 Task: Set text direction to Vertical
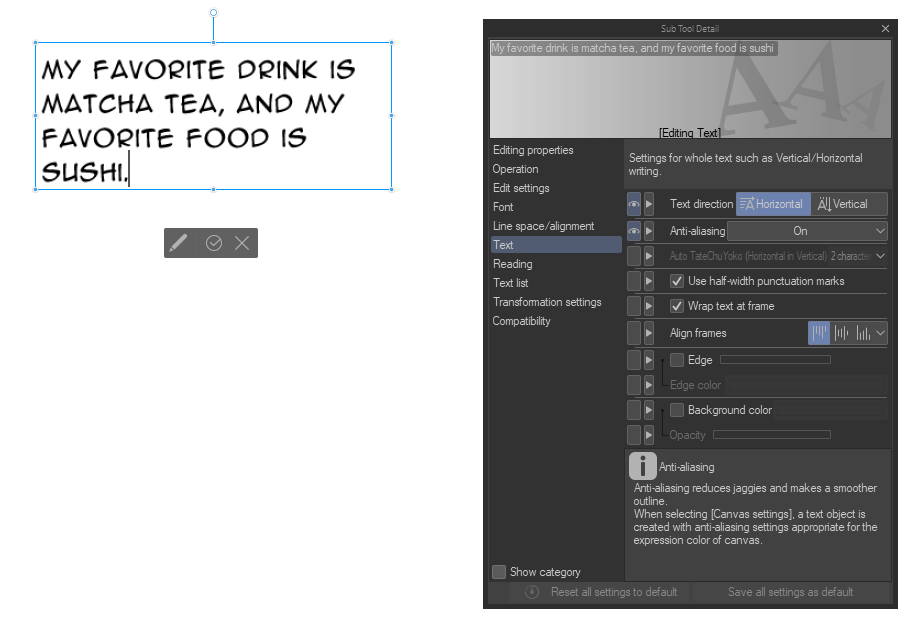(849, 204)
